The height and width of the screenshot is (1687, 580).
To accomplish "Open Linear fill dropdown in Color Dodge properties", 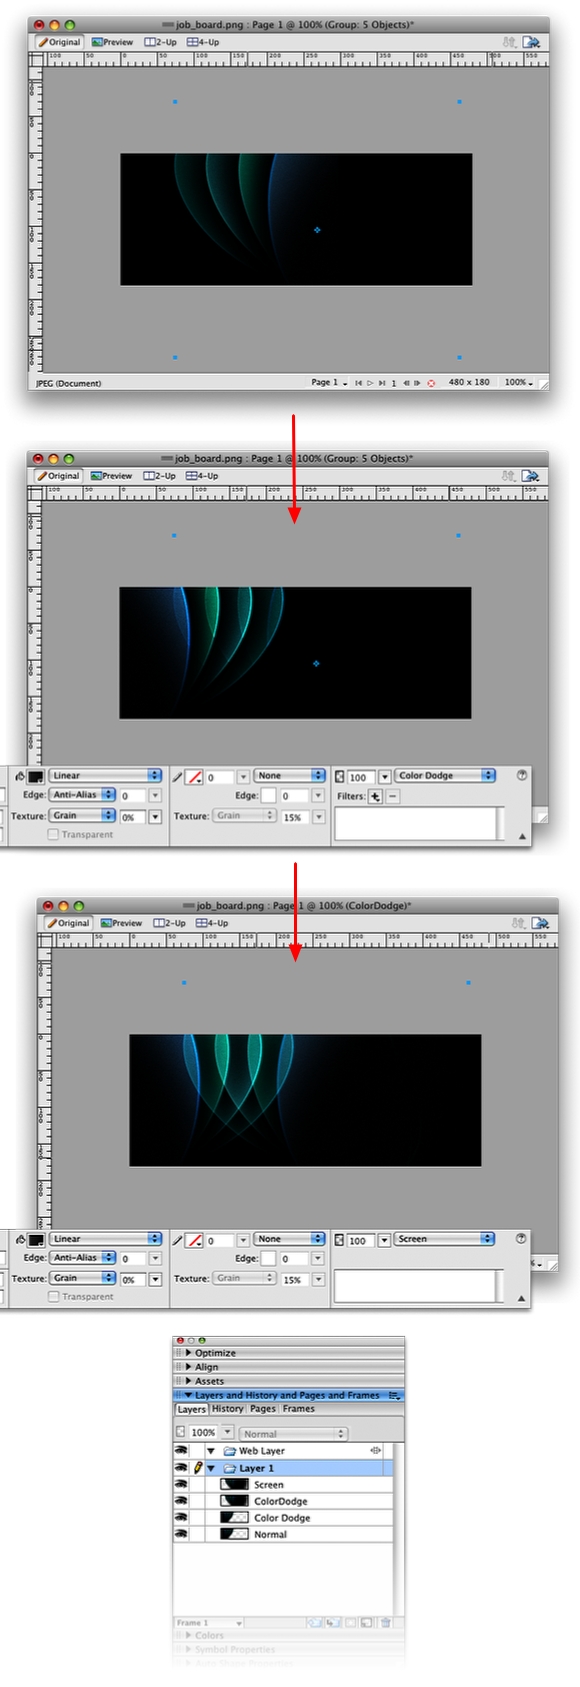I will pos(105,776).
